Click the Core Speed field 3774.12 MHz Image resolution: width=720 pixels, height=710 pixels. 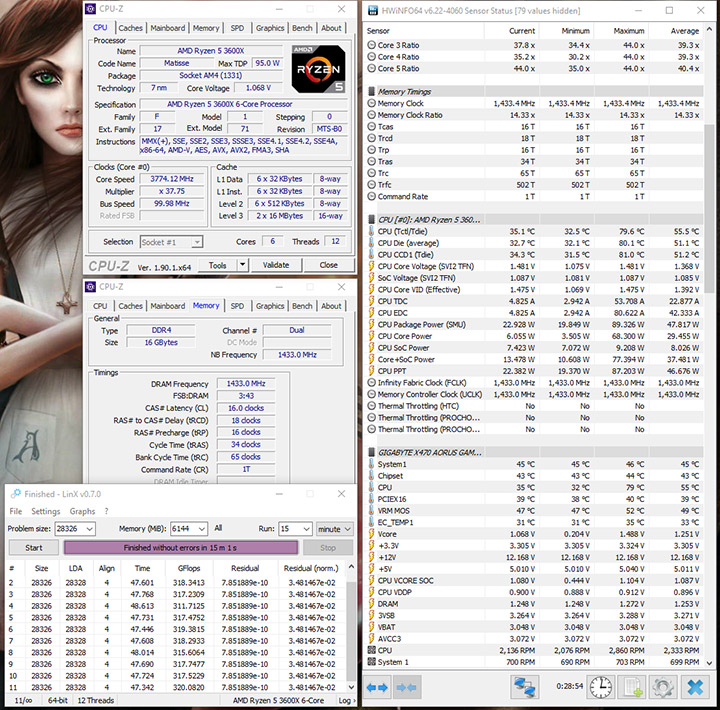coord(172,179)
